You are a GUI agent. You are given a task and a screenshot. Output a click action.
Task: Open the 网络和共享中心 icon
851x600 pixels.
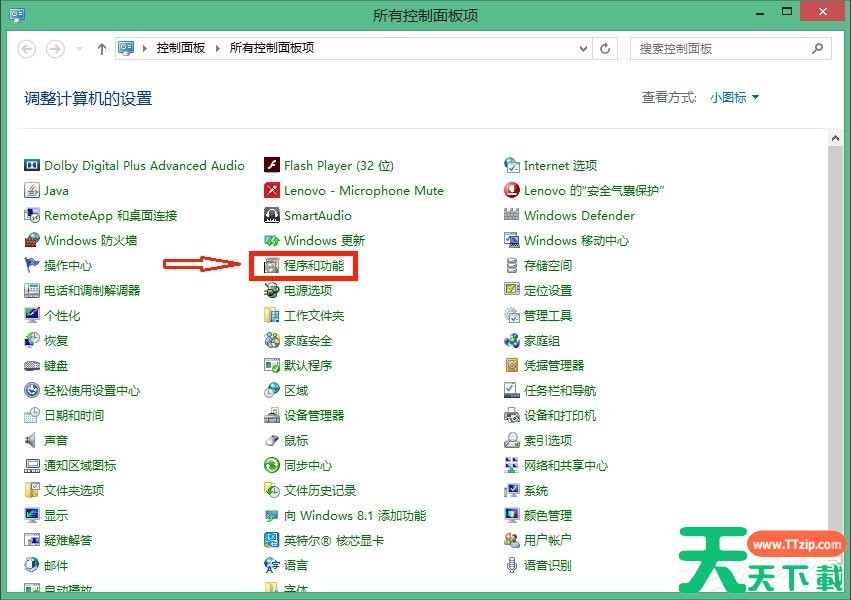pos(512,466)
